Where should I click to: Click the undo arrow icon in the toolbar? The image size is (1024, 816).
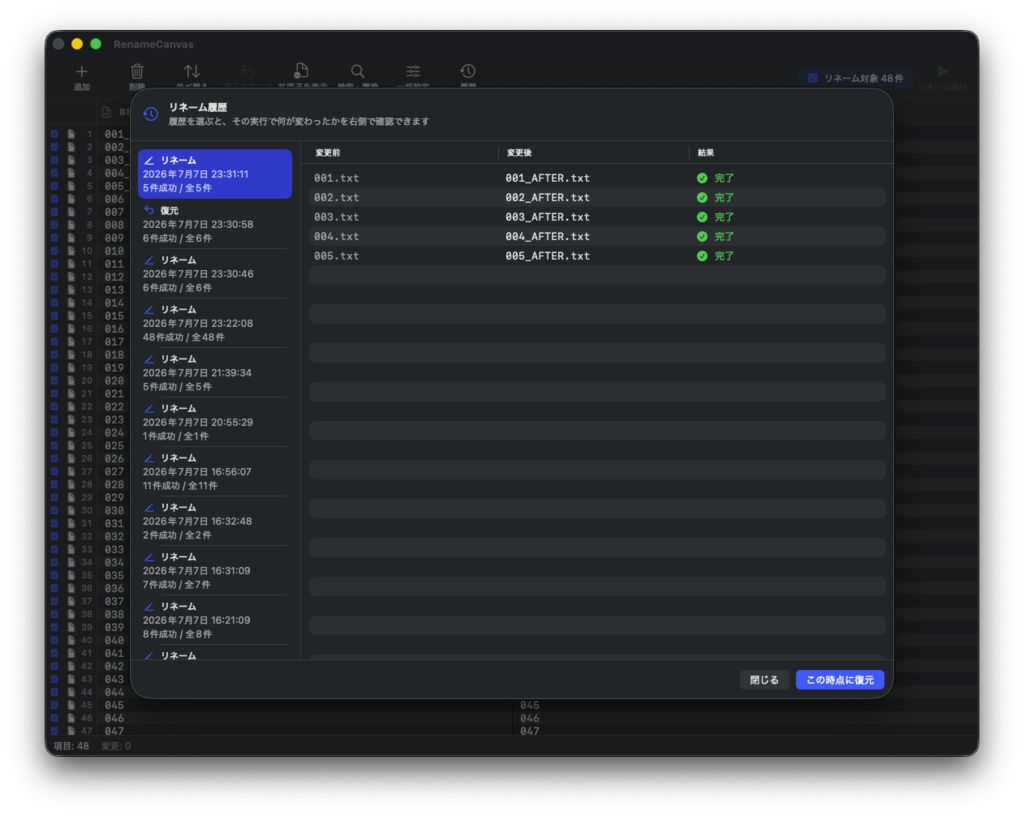pos(247,71)
